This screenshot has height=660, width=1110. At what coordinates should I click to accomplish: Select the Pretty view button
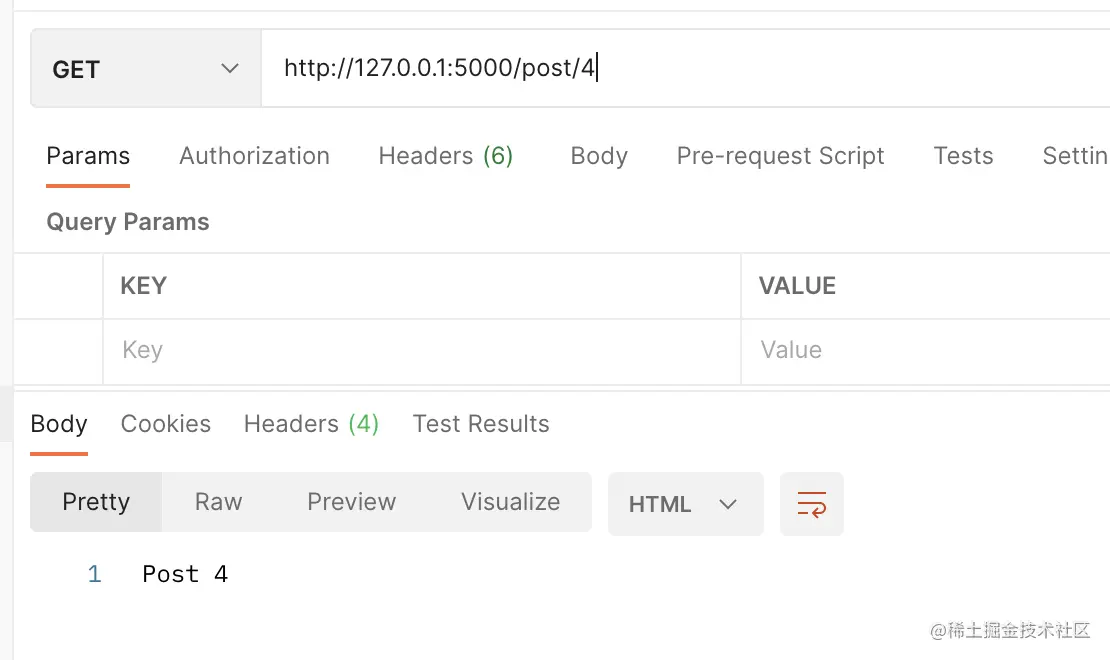click(96, 502)
